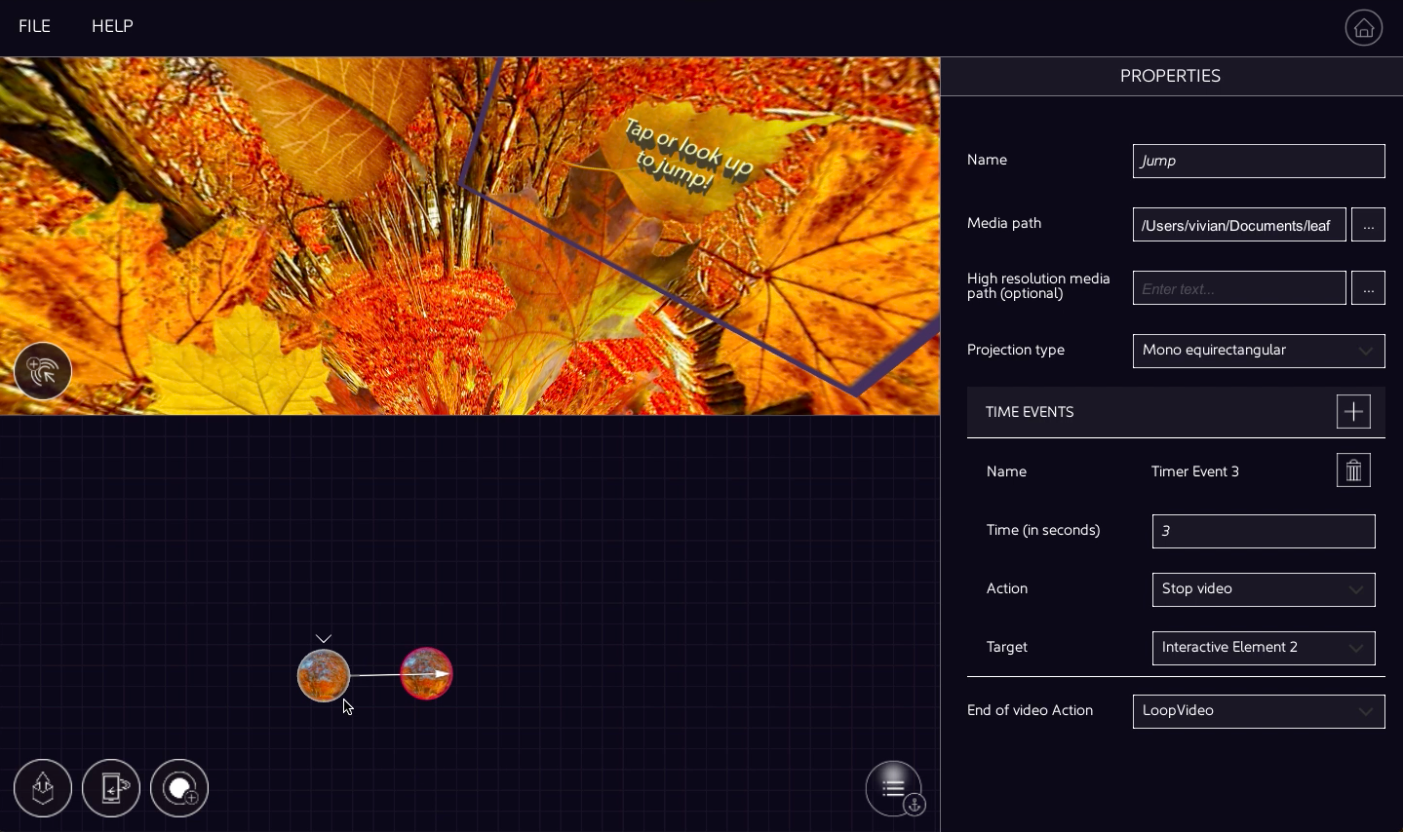Viewport: 1403px width, 832px height.
Task: Open the Target dropdown for Interactive Element 2
Action: click(x=1263, y=647)
